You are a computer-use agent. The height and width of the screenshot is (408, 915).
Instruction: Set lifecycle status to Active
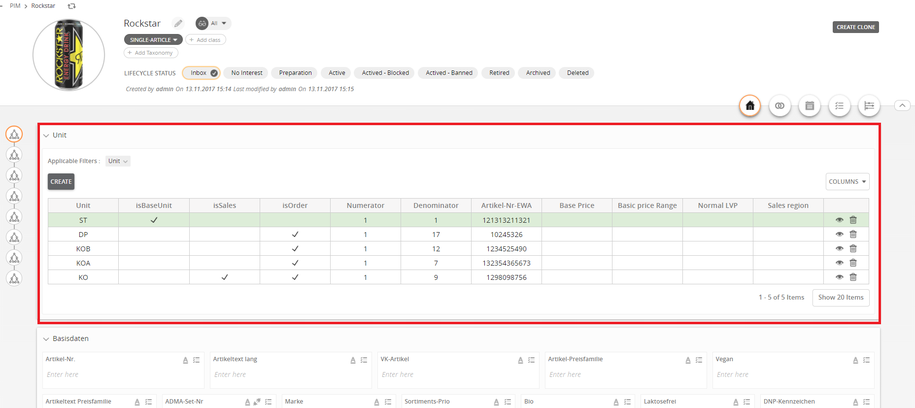[336, 73]
